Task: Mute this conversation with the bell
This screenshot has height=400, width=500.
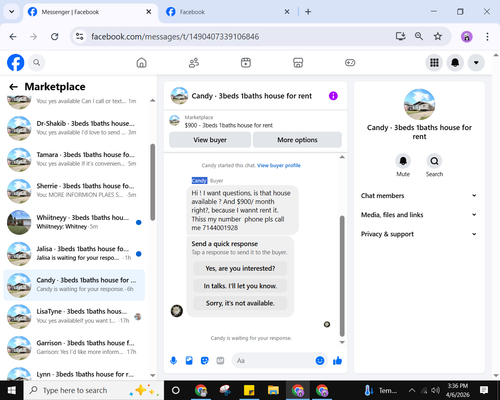Action: (403, 161)
